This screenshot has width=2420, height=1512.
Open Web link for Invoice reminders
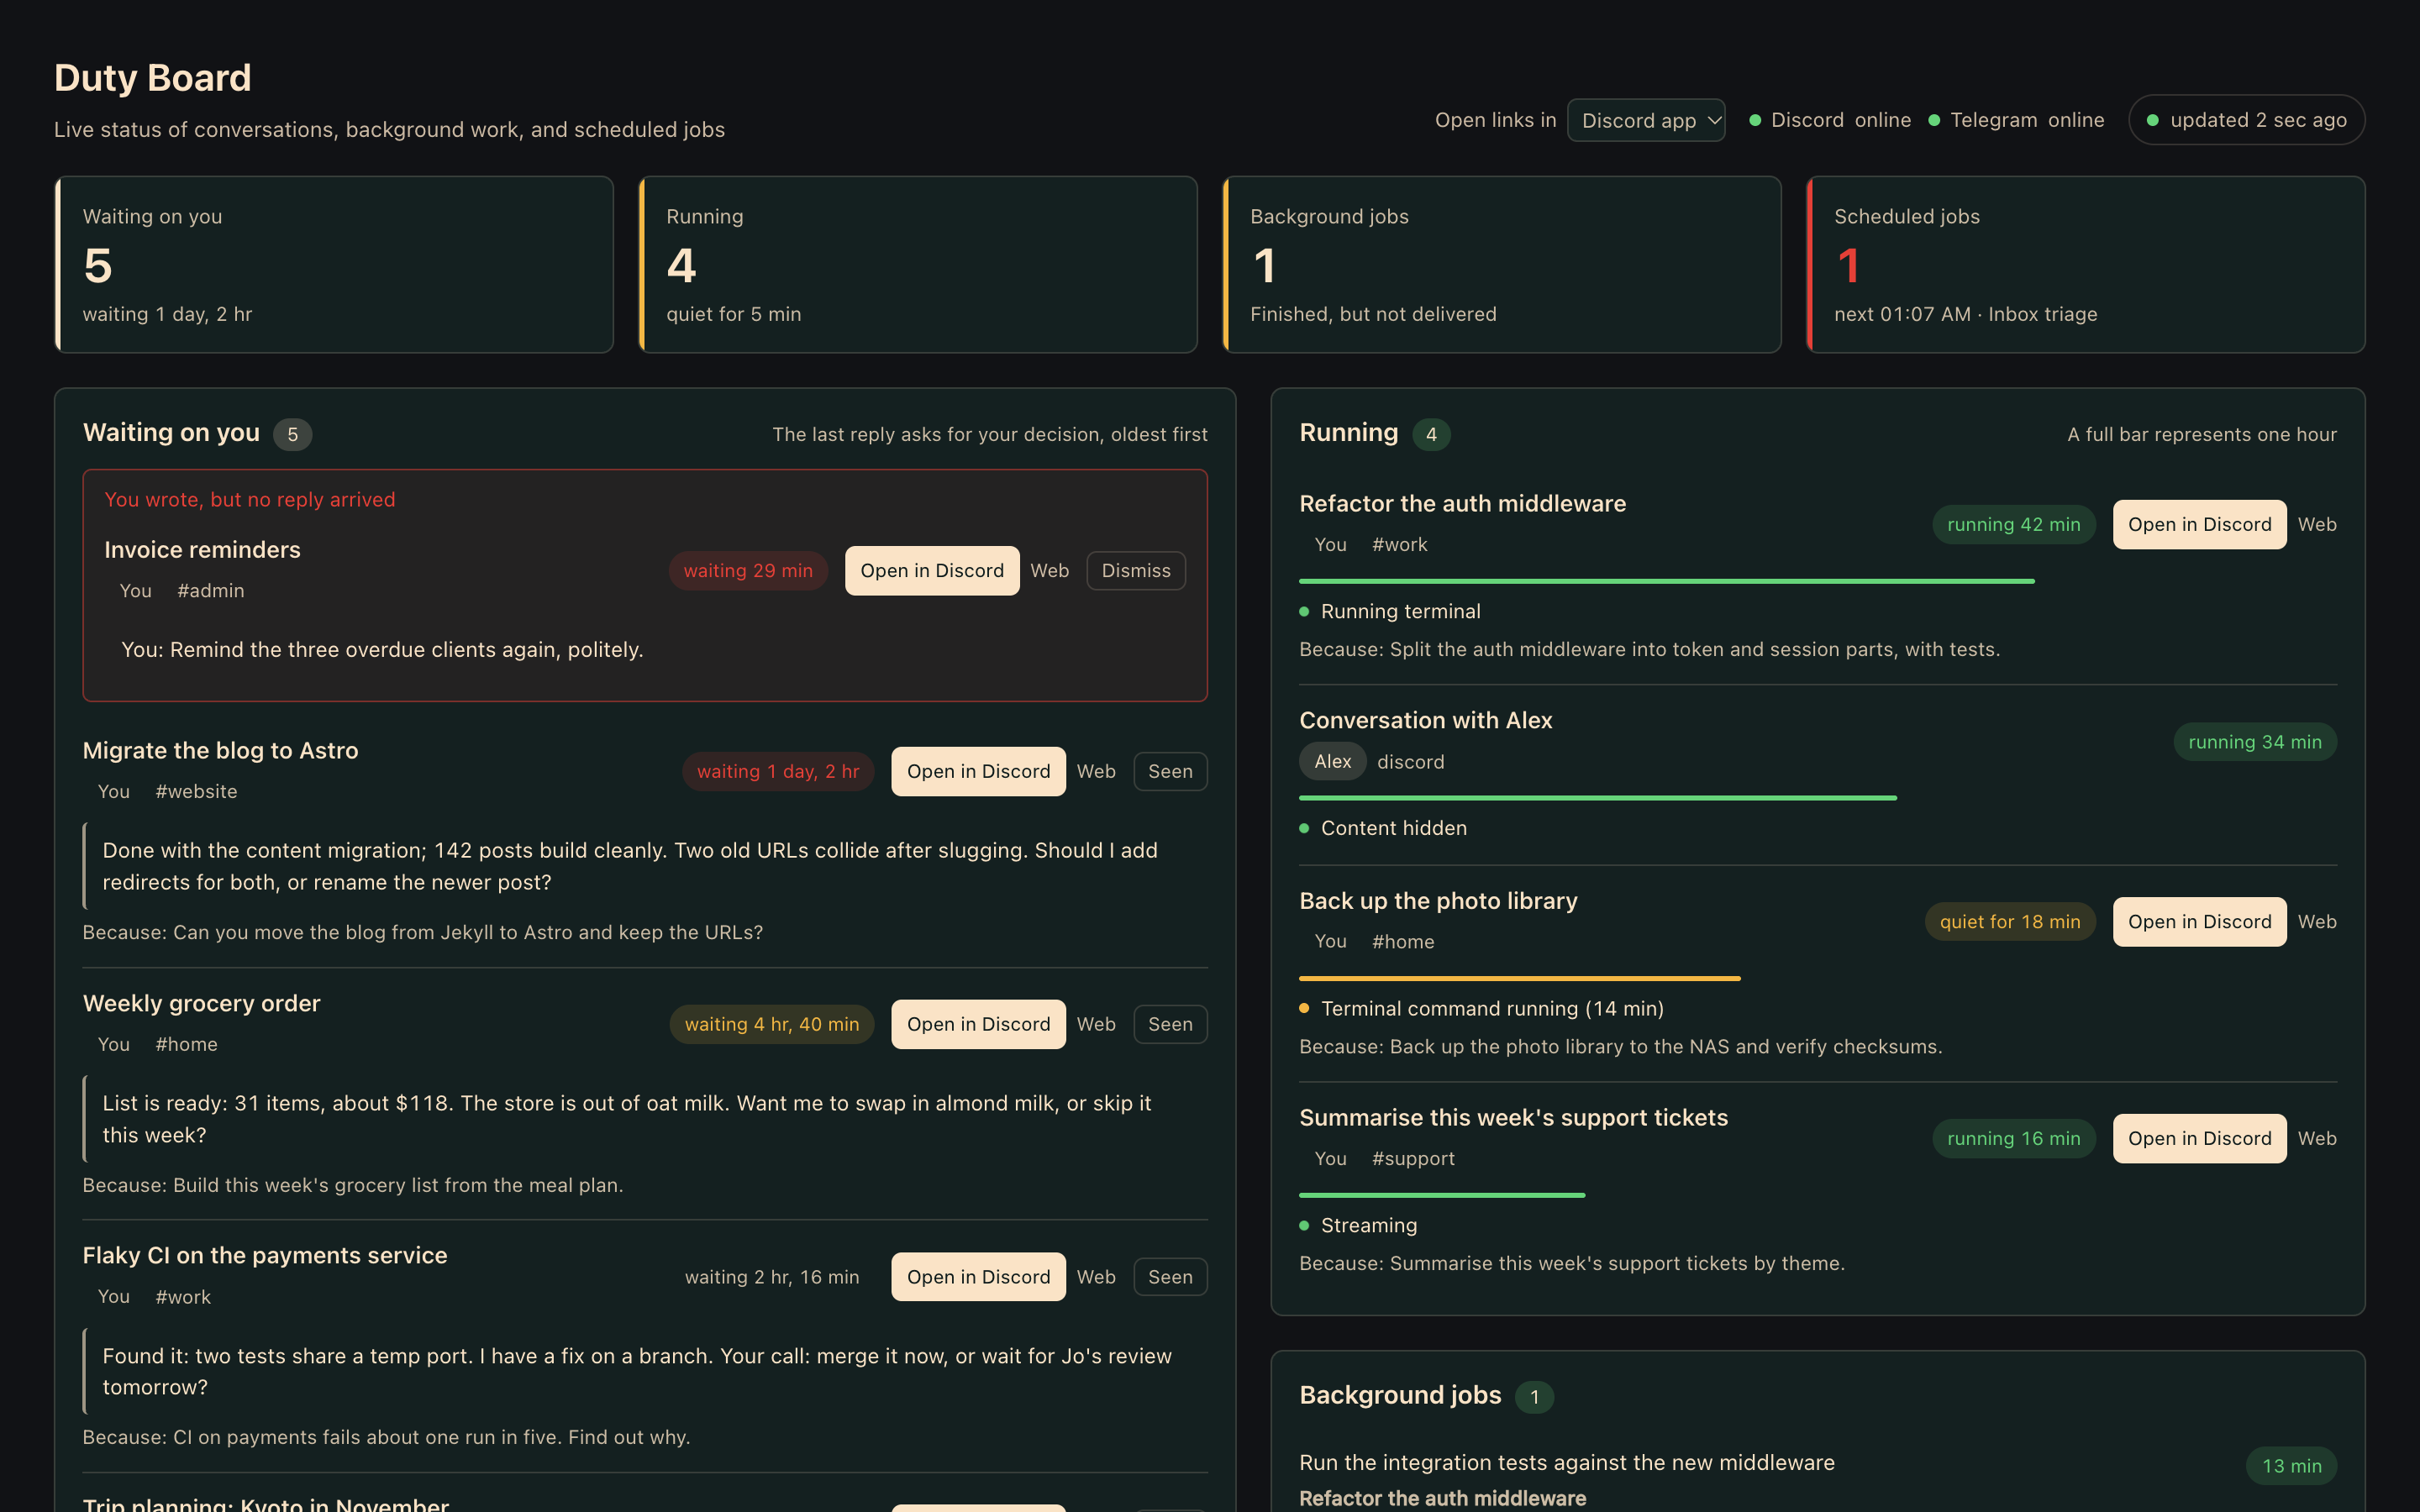[x=1049, y=570]
